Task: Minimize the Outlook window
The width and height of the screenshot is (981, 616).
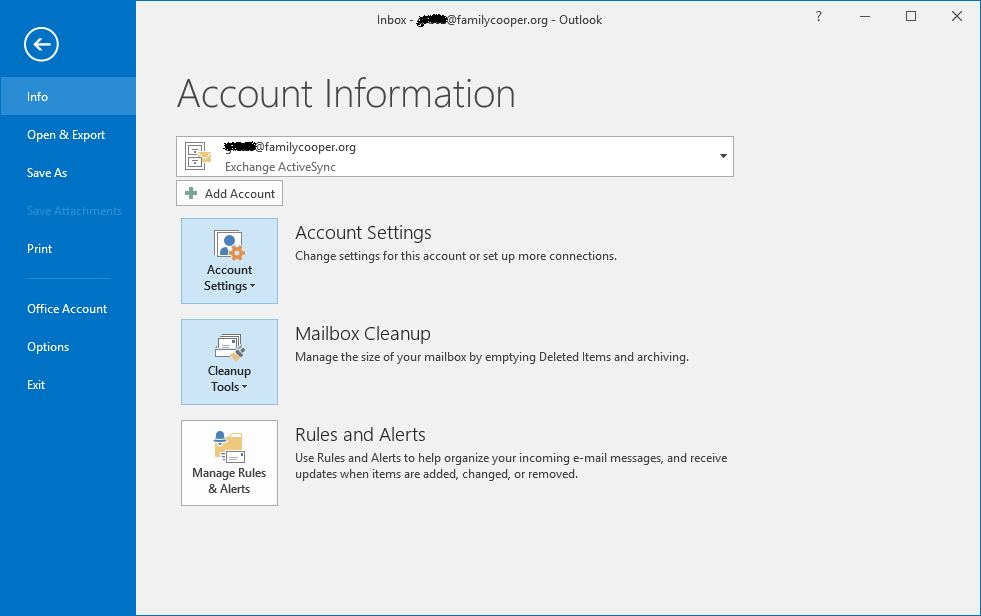Action: (x=865, y=16)
